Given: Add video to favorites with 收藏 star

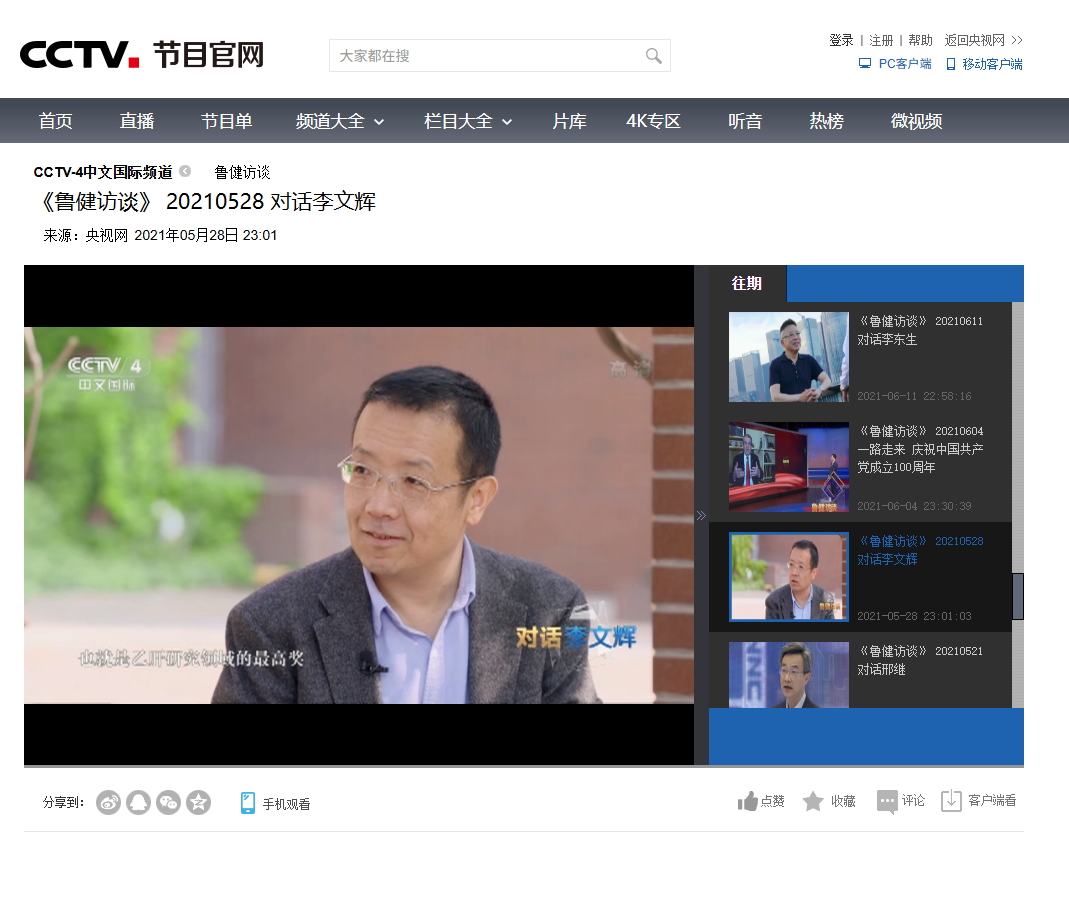Looking at the screenshot, I should click(x=813, y=801).
